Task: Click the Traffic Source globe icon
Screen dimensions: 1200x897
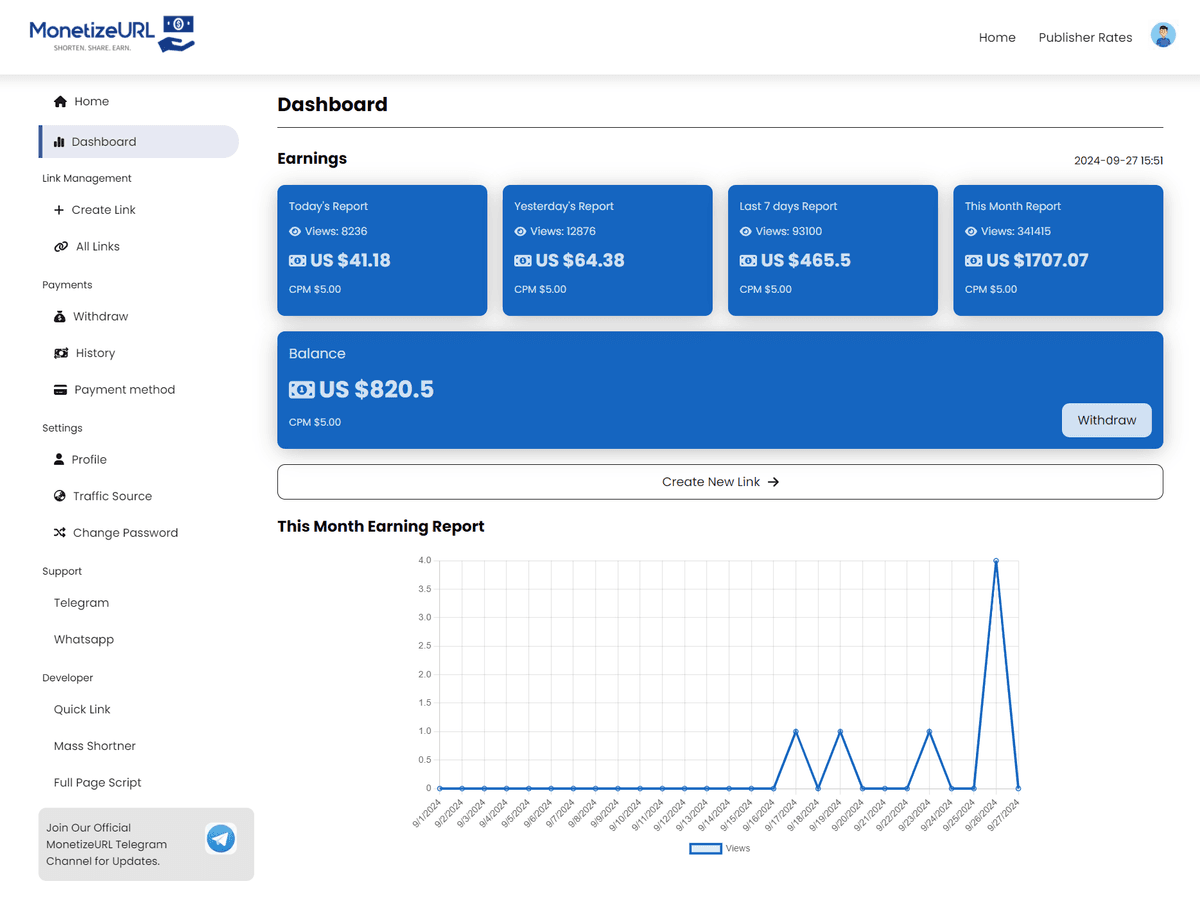Action: [61, 496]
